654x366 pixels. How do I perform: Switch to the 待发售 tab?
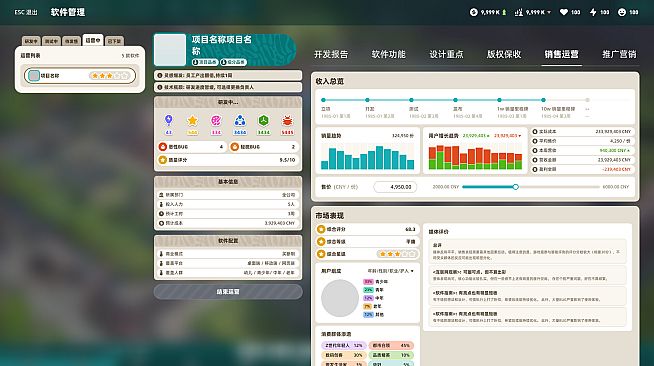coord(72,41)
